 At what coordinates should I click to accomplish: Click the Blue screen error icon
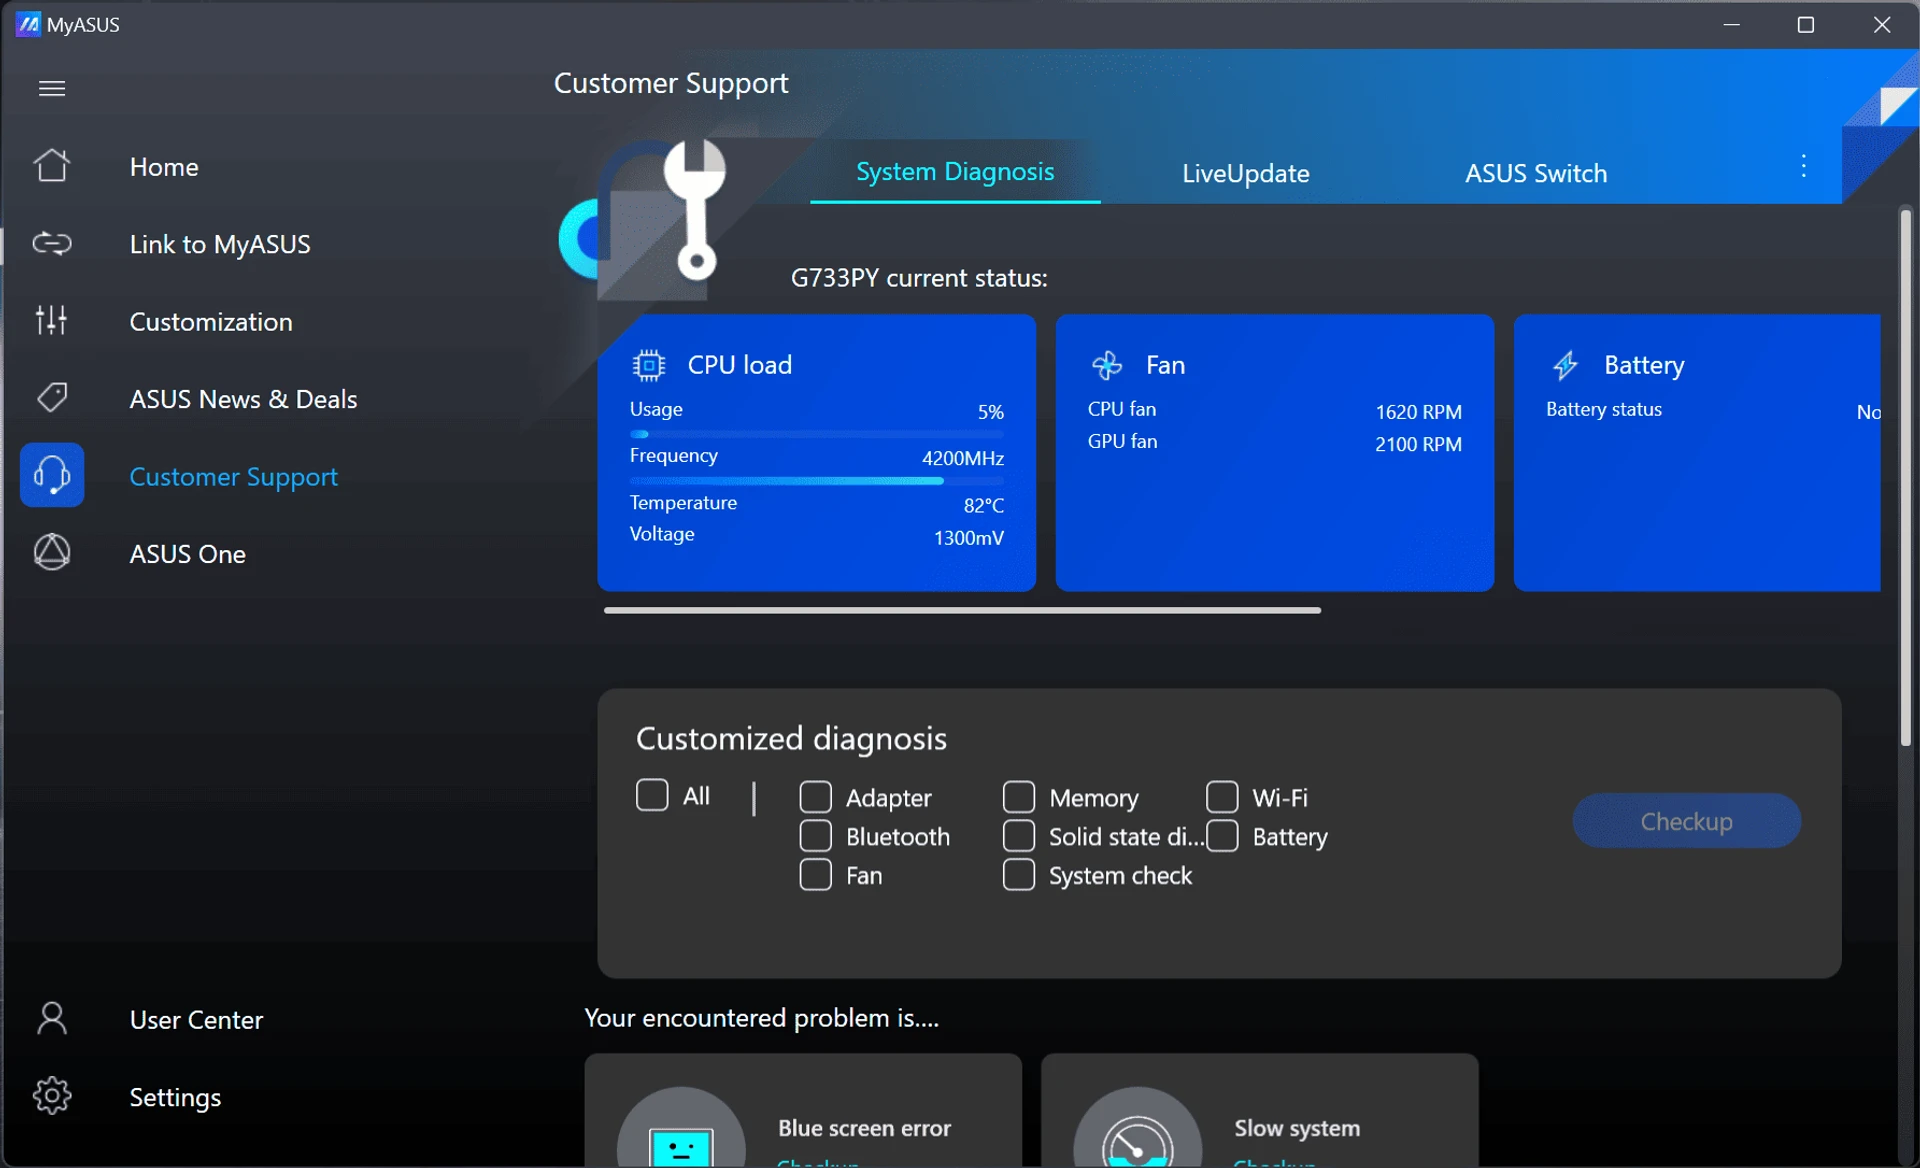(x=681, y=1128)
